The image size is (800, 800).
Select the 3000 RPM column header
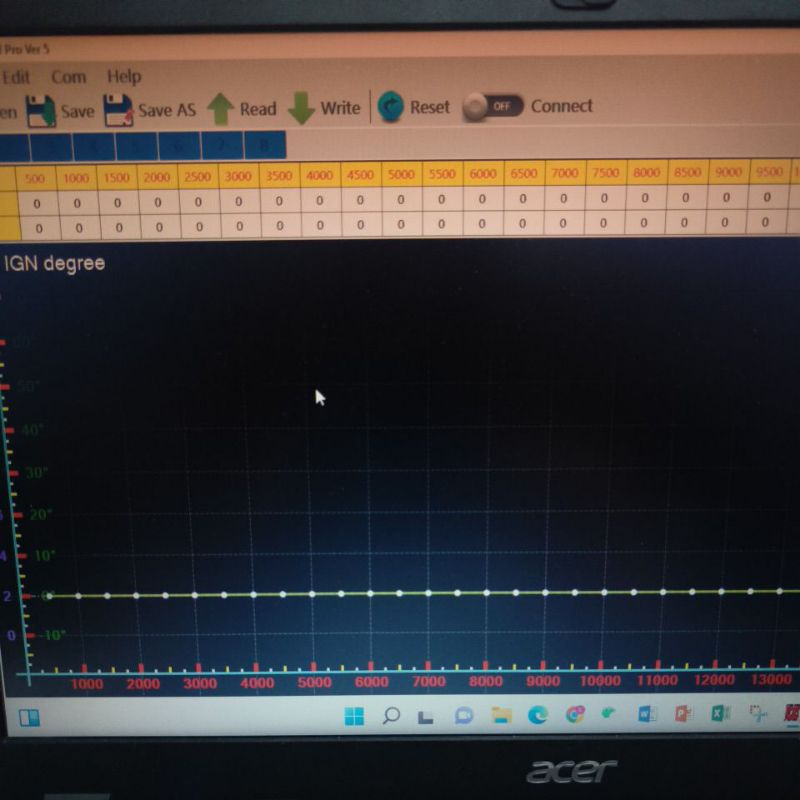click(x=238, y=176)
